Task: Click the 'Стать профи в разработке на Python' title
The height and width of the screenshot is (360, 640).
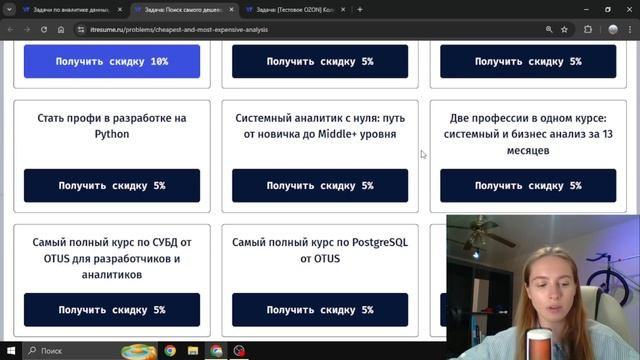Action: click(112, 126)
